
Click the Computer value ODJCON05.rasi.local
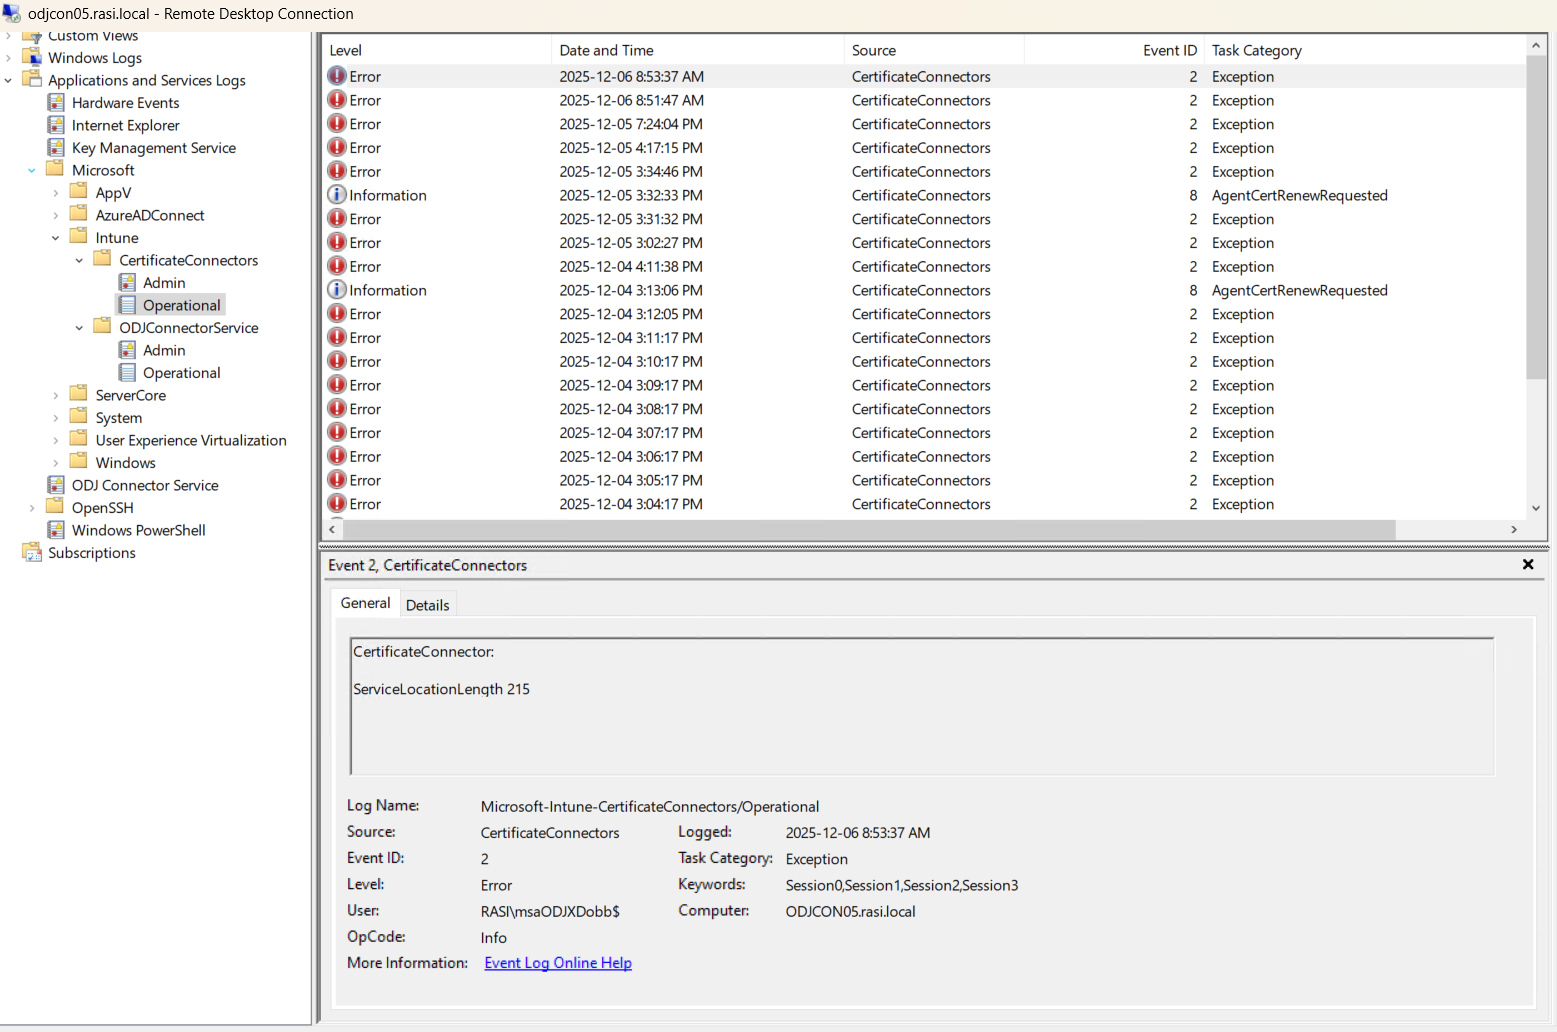(850, 911)
